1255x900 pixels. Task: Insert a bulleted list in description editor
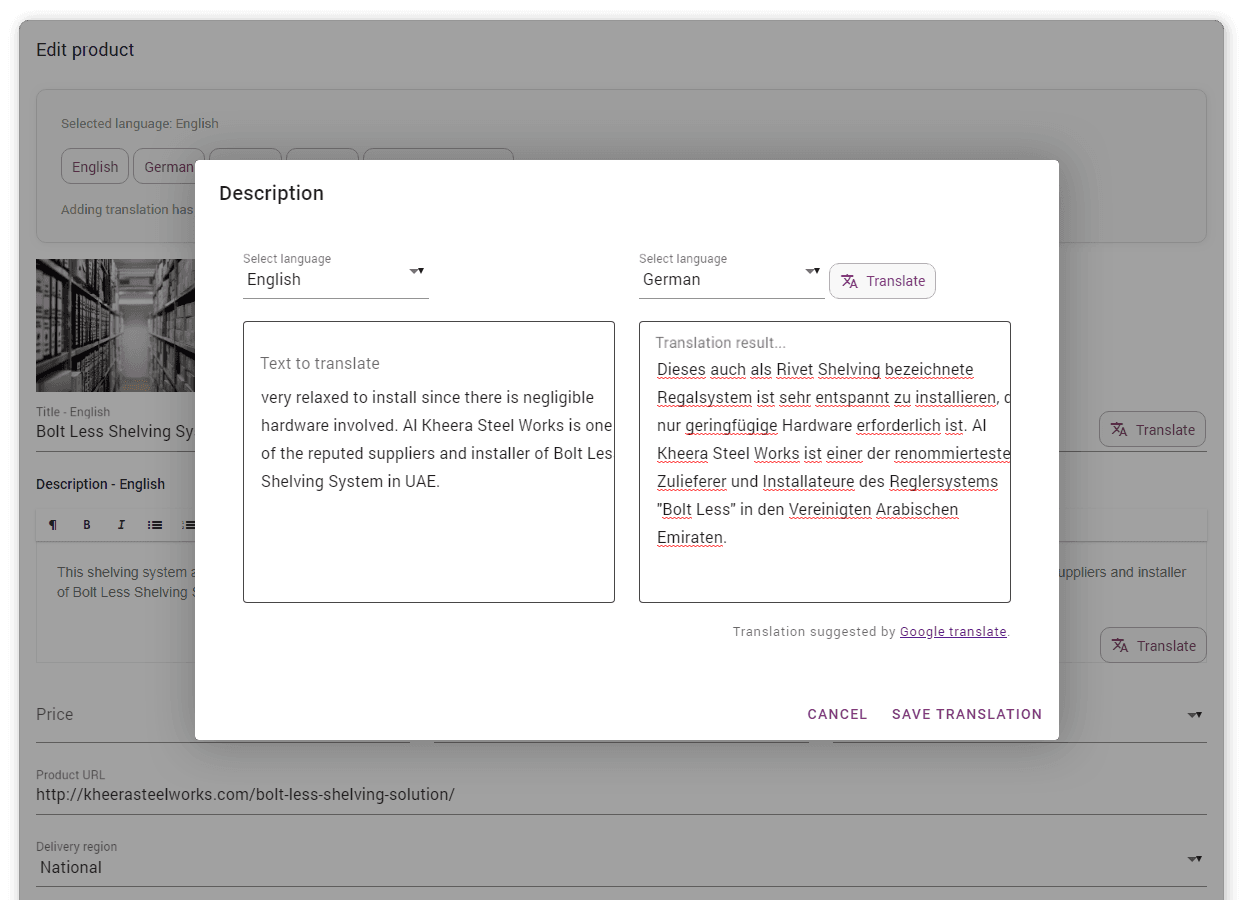[155, 525]
